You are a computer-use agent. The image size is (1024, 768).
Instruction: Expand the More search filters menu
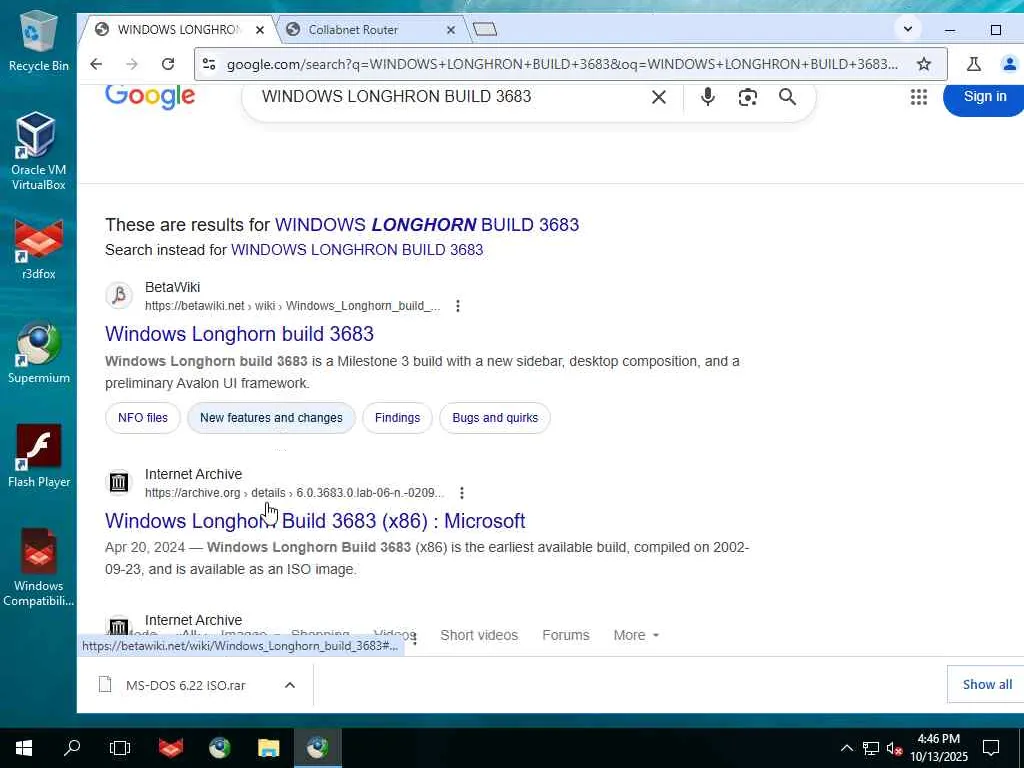[x=636, y=635]
